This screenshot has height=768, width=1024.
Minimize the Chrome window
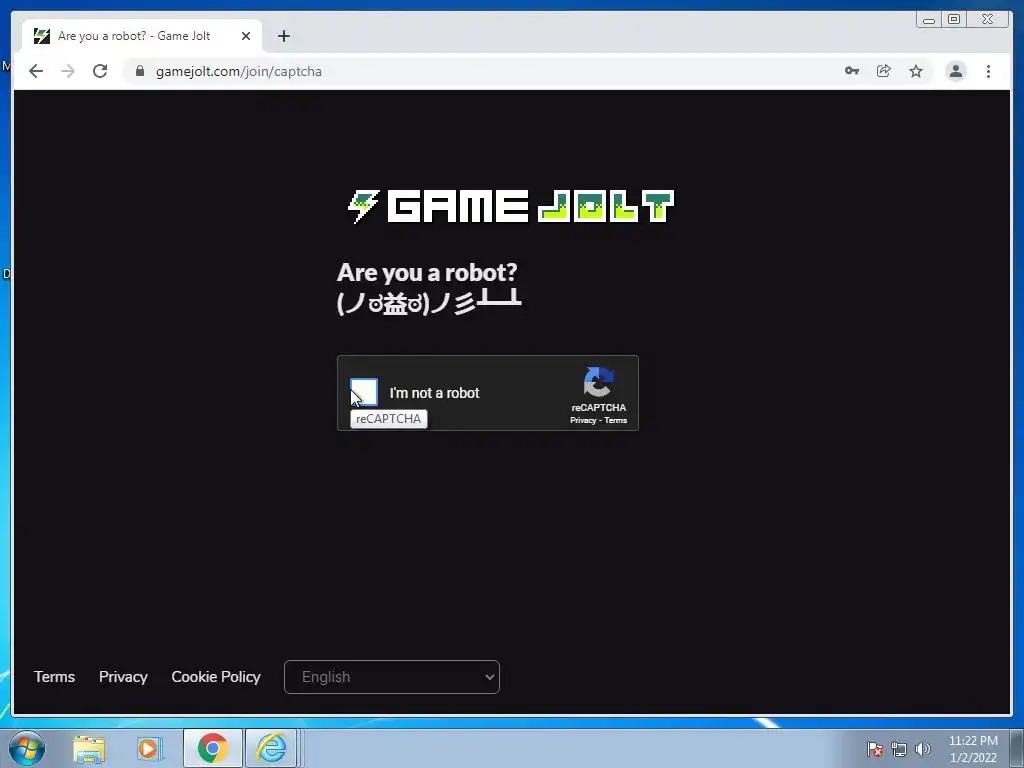click(x=929, y=19)
